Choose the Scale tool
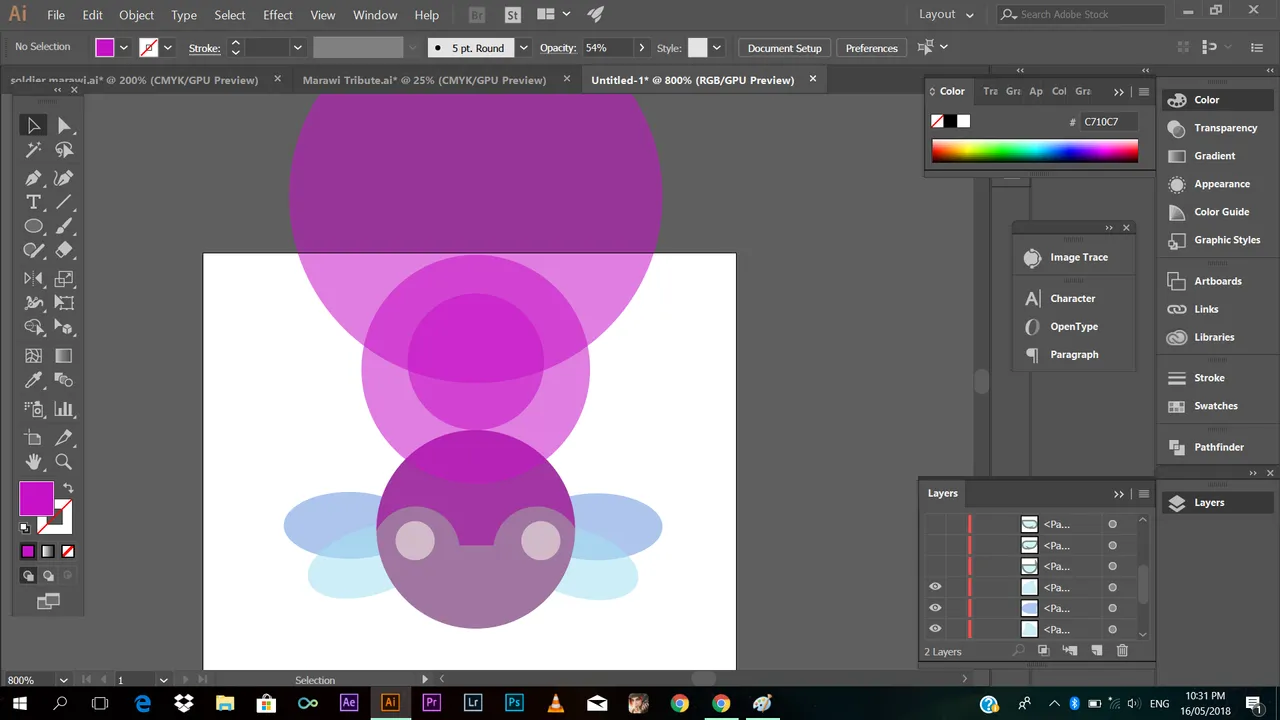The image size is (1280, 720). (64, 279)
